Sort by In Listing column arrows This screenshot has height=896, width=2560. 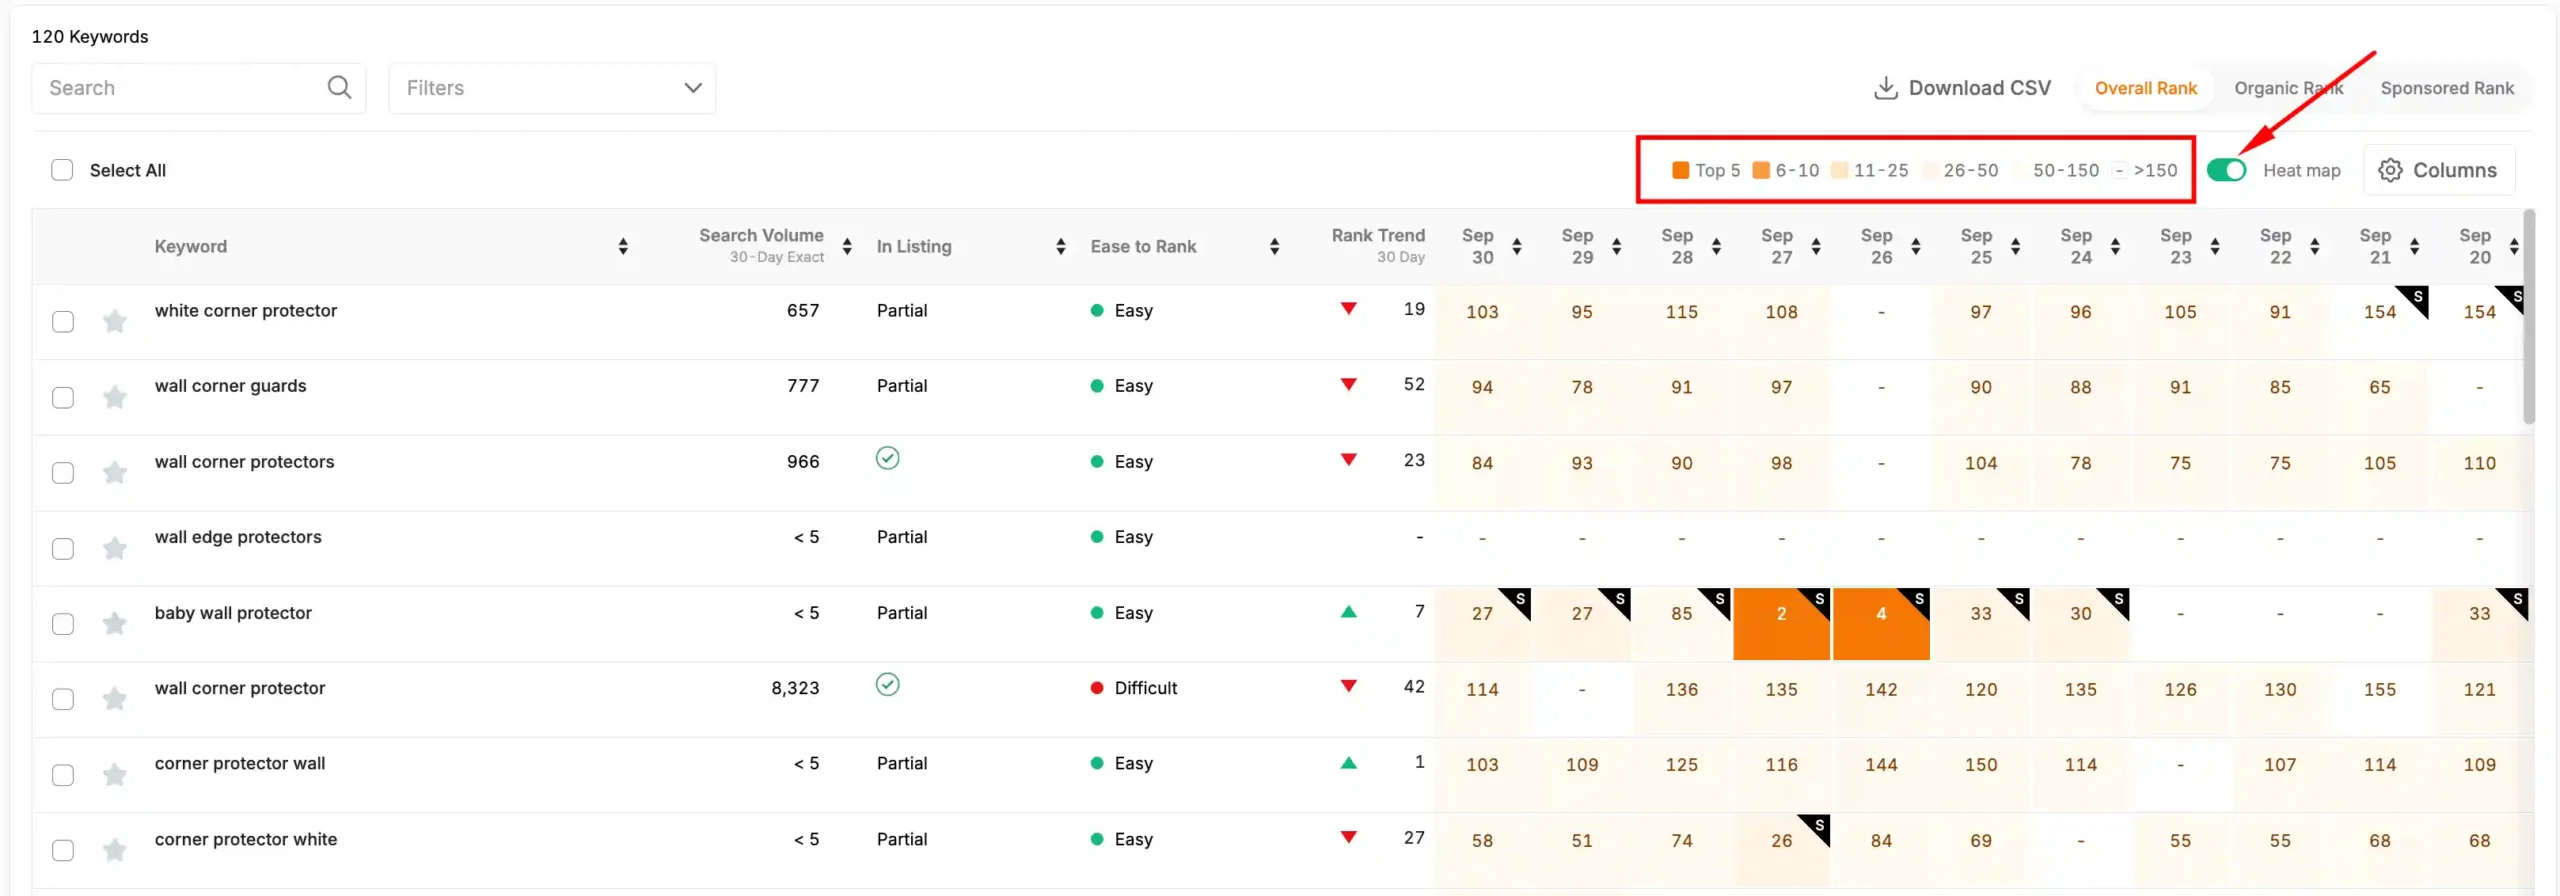click(x=1061, y=246)
